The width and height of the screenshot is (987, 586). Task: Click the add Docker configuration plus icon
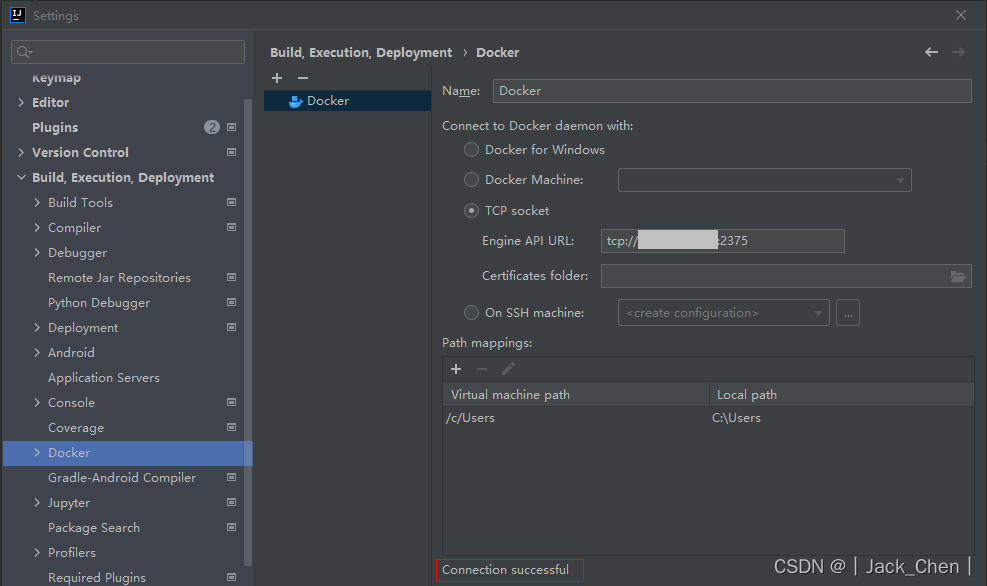pos(277,78)
